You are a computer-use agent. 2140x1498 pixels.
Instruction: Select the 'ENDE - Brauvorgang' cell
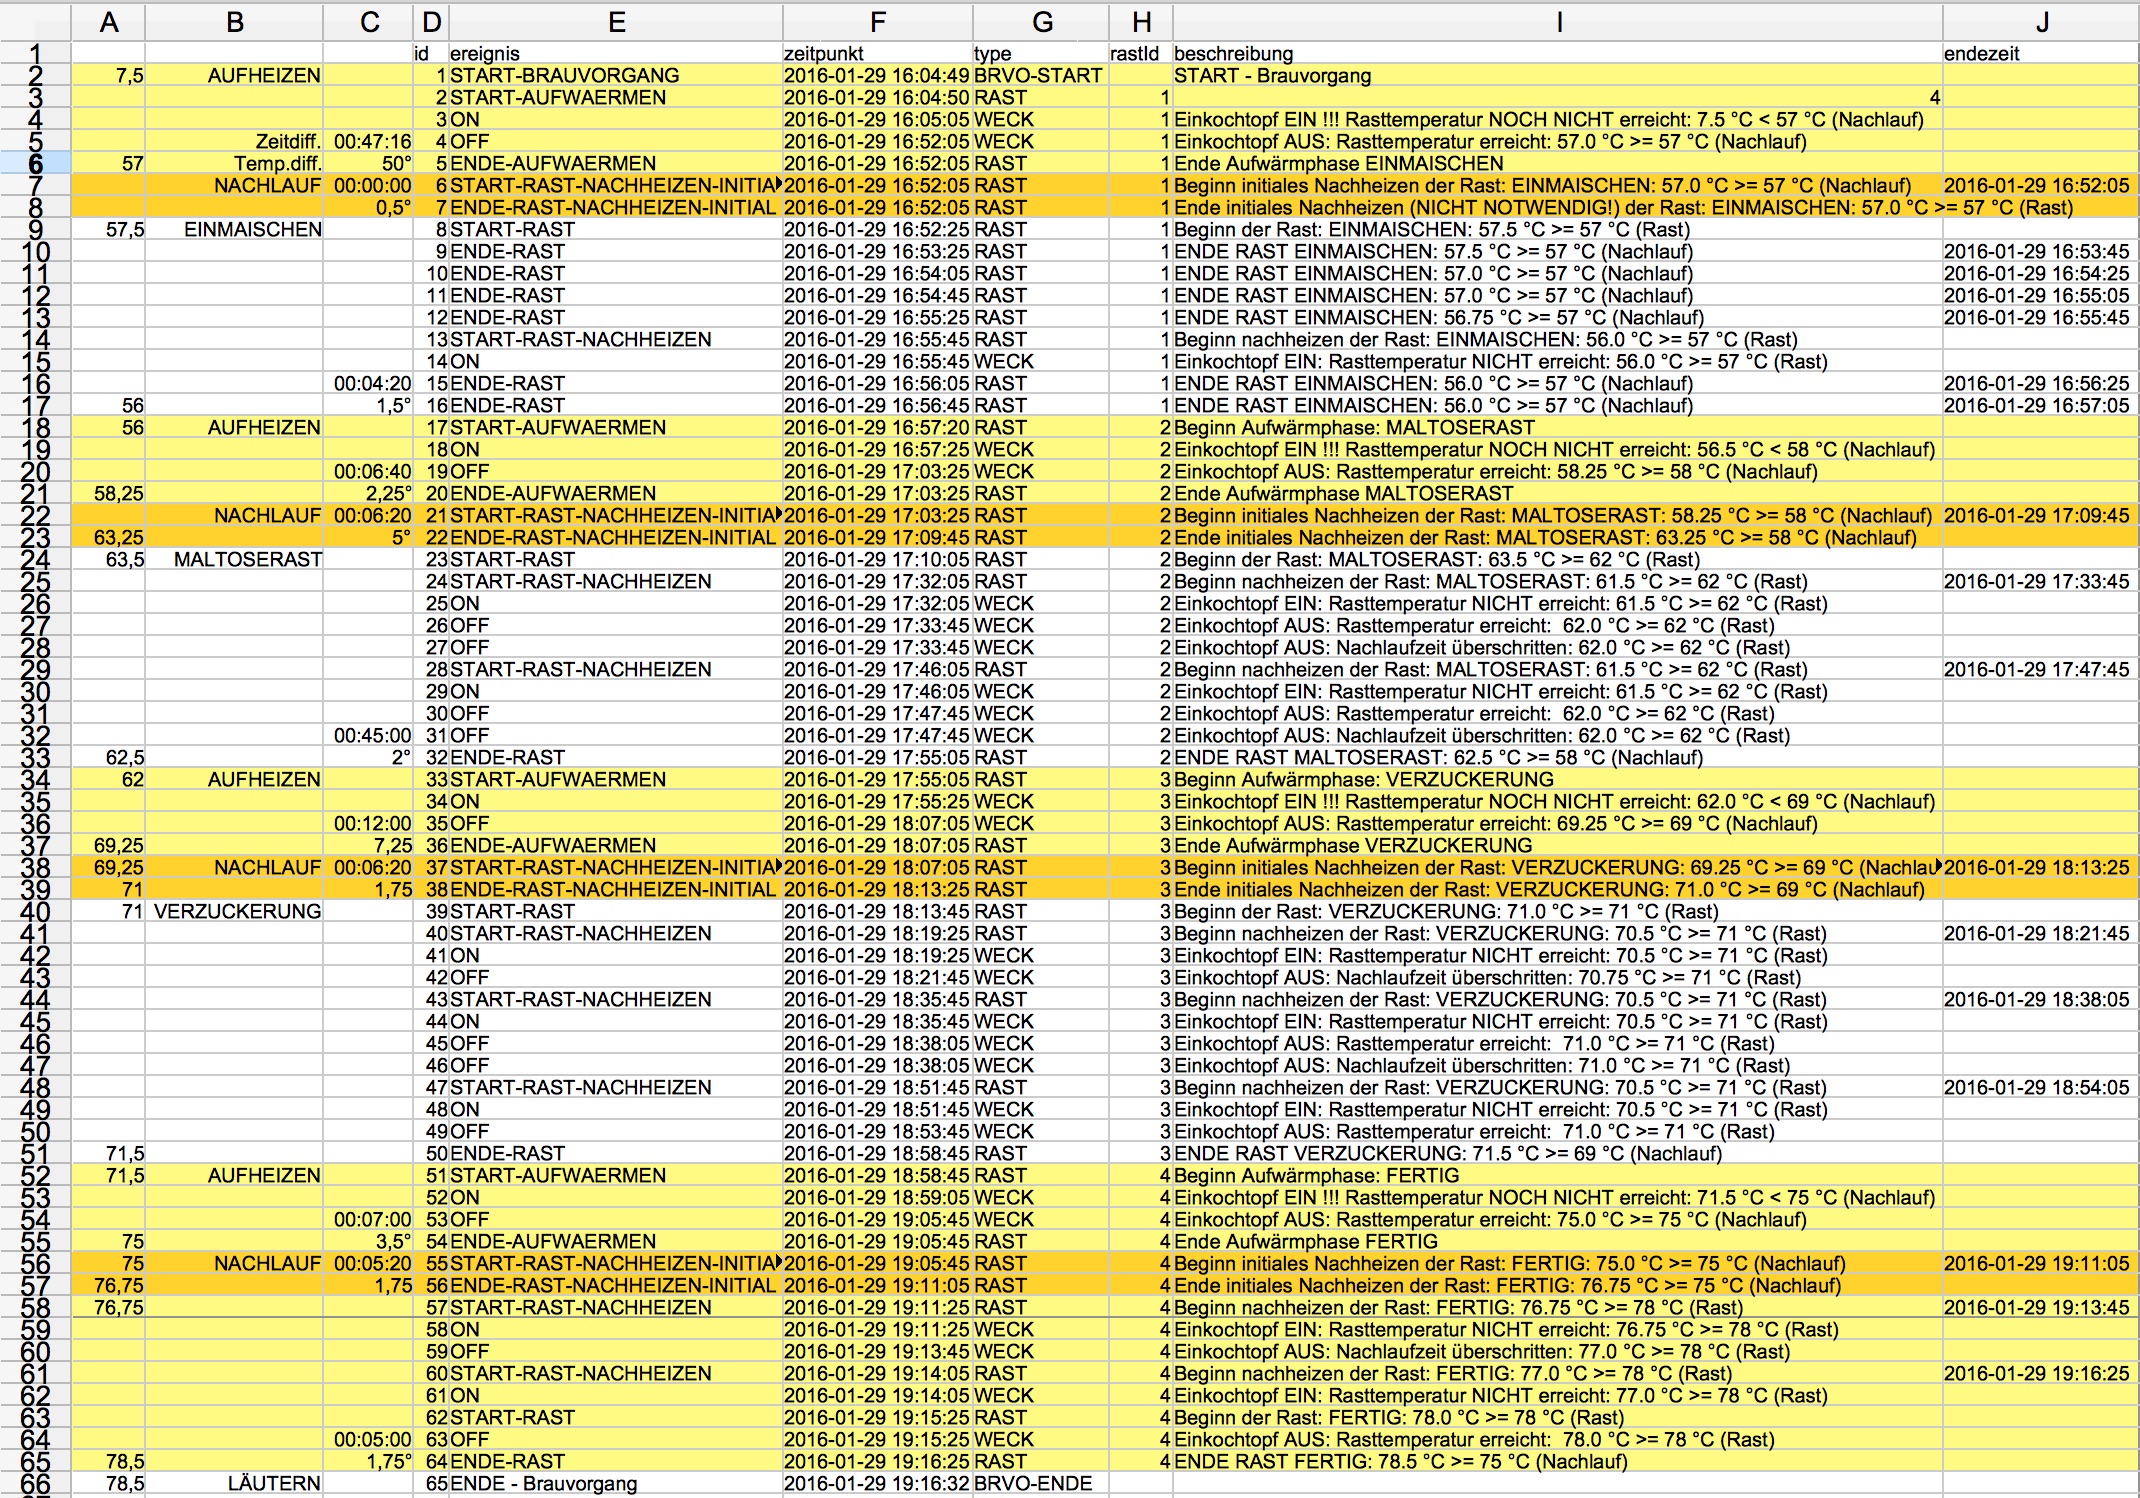(x=616, y=1483)
